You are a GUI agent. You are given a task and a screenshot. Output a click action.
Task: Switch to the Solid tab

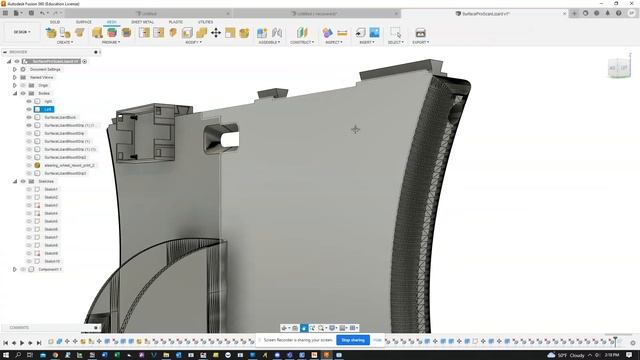coord(55,22)
